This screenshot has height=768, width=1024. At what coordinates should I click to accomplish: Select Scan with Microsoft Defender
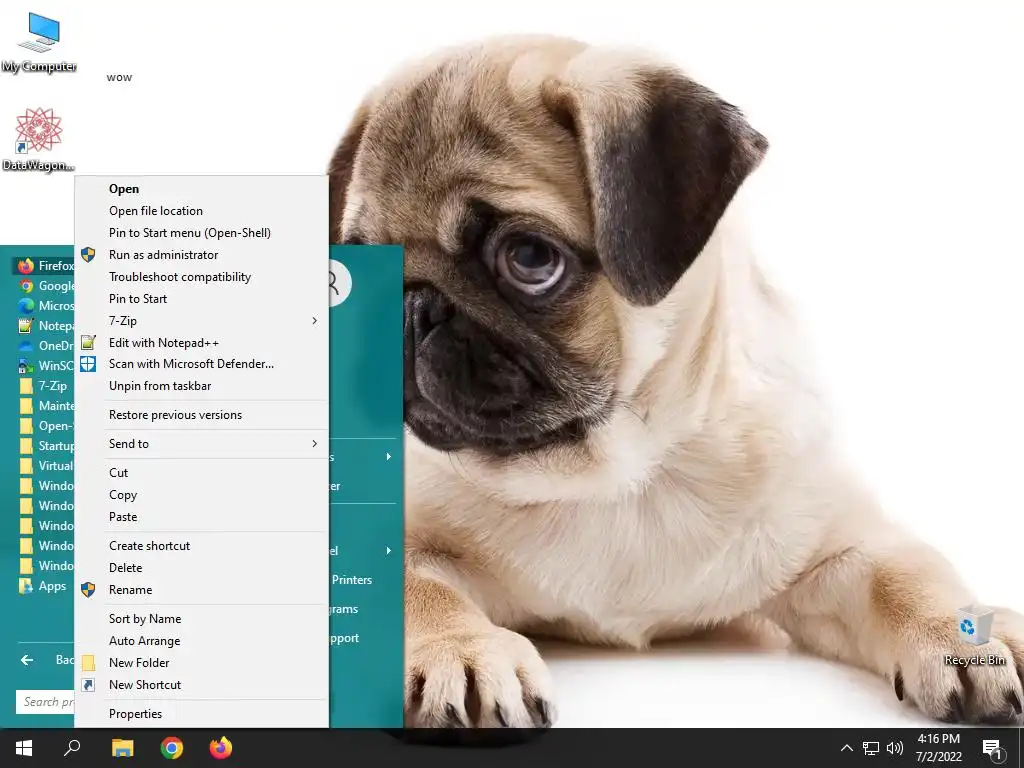(202, 364)
